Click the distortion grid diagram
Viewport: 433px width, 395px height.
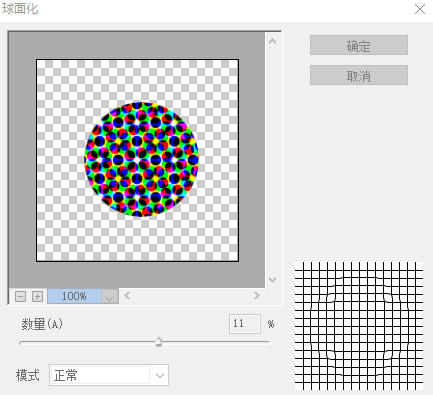tap(359, 326)
